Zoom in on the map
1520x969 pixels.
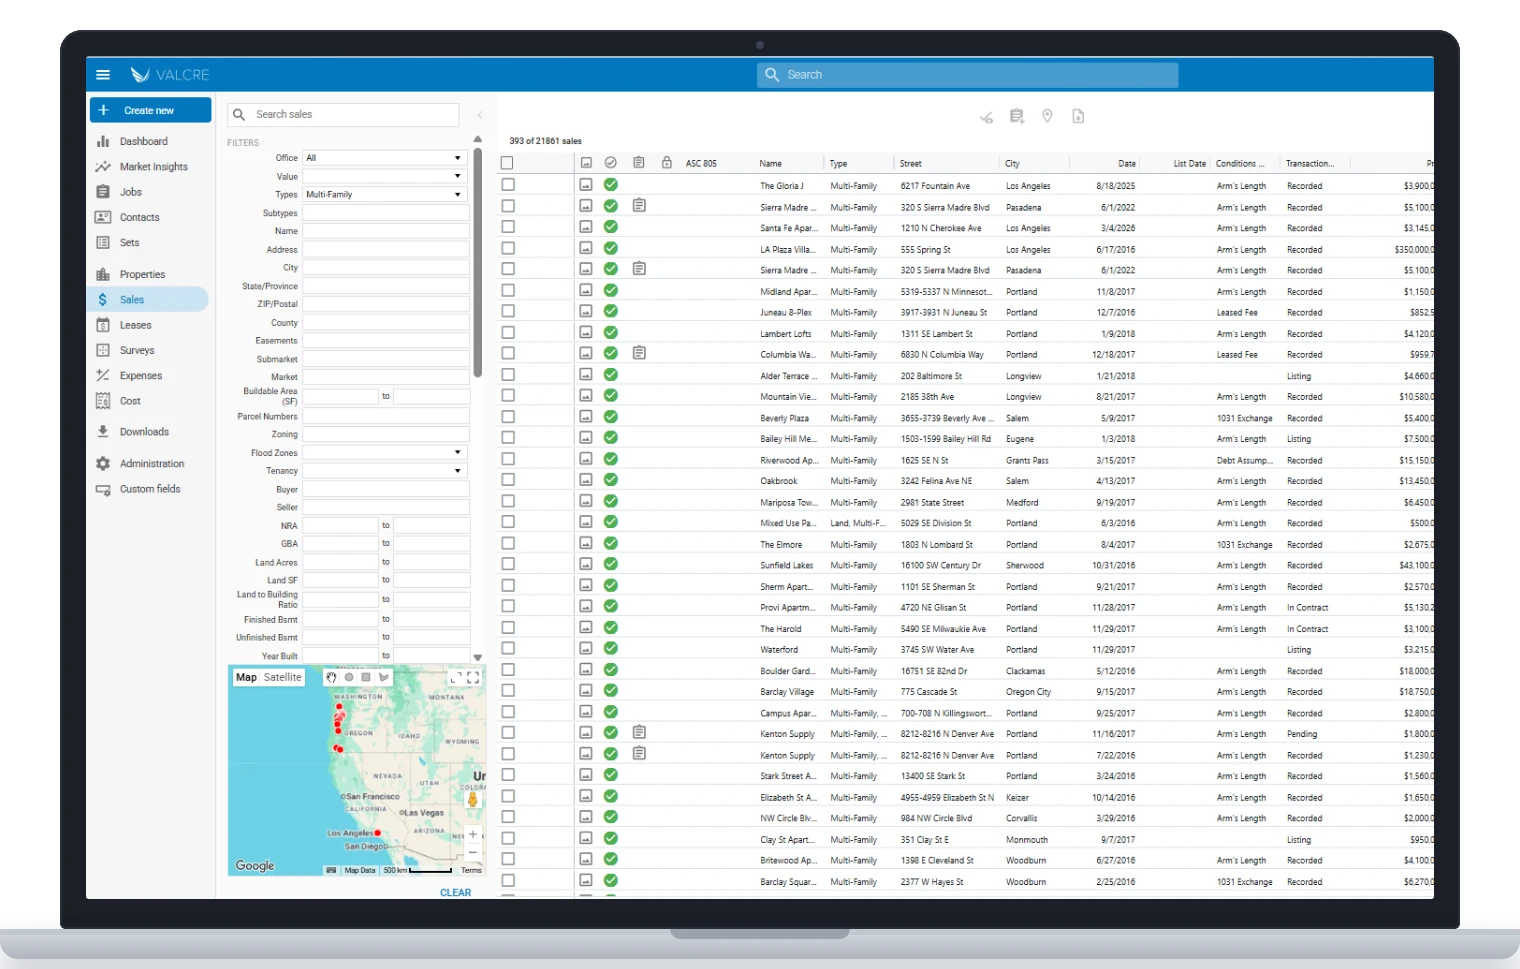pyautogui.click(x=473, y=834)
